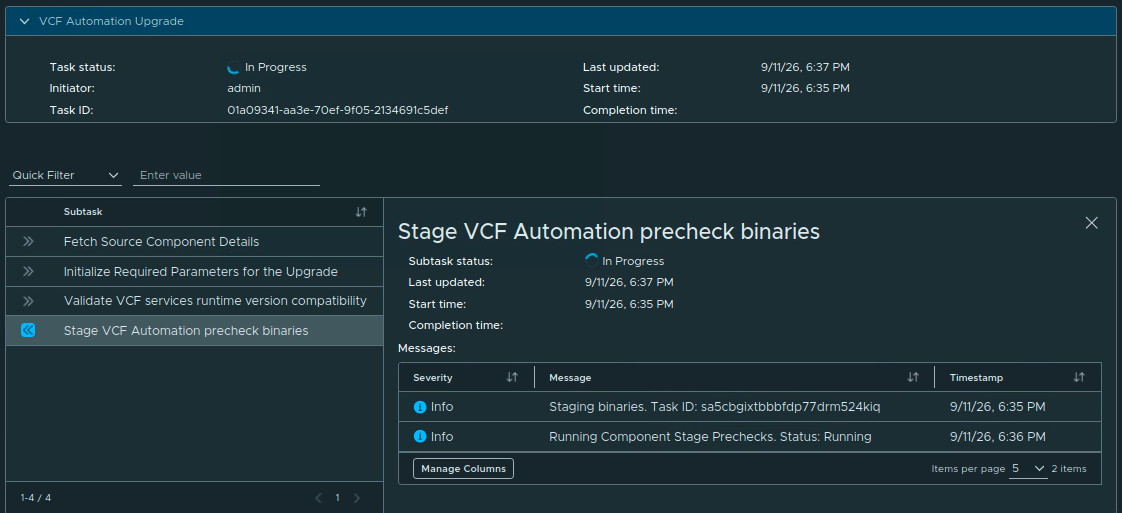Go to previous subtask page
1122x513 pixels.
pyautogui.click(x=319, y=497)
